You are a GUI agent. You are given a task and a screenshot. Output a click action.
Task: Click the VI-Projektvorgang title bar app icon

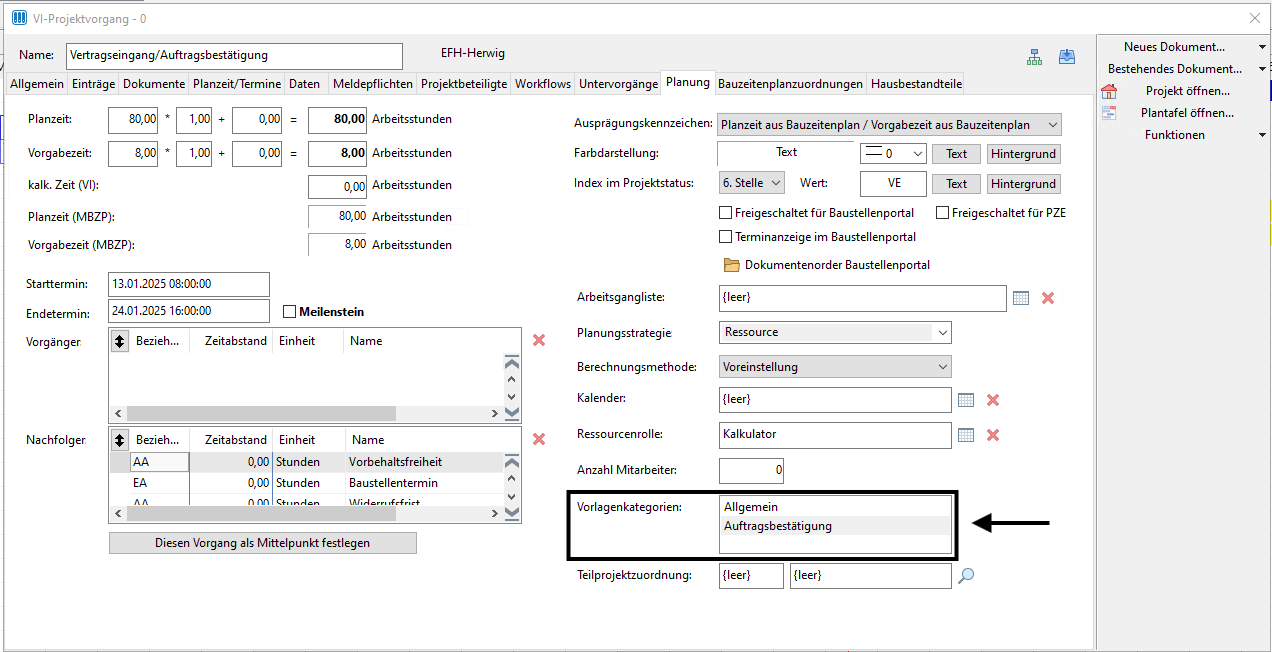18,18
